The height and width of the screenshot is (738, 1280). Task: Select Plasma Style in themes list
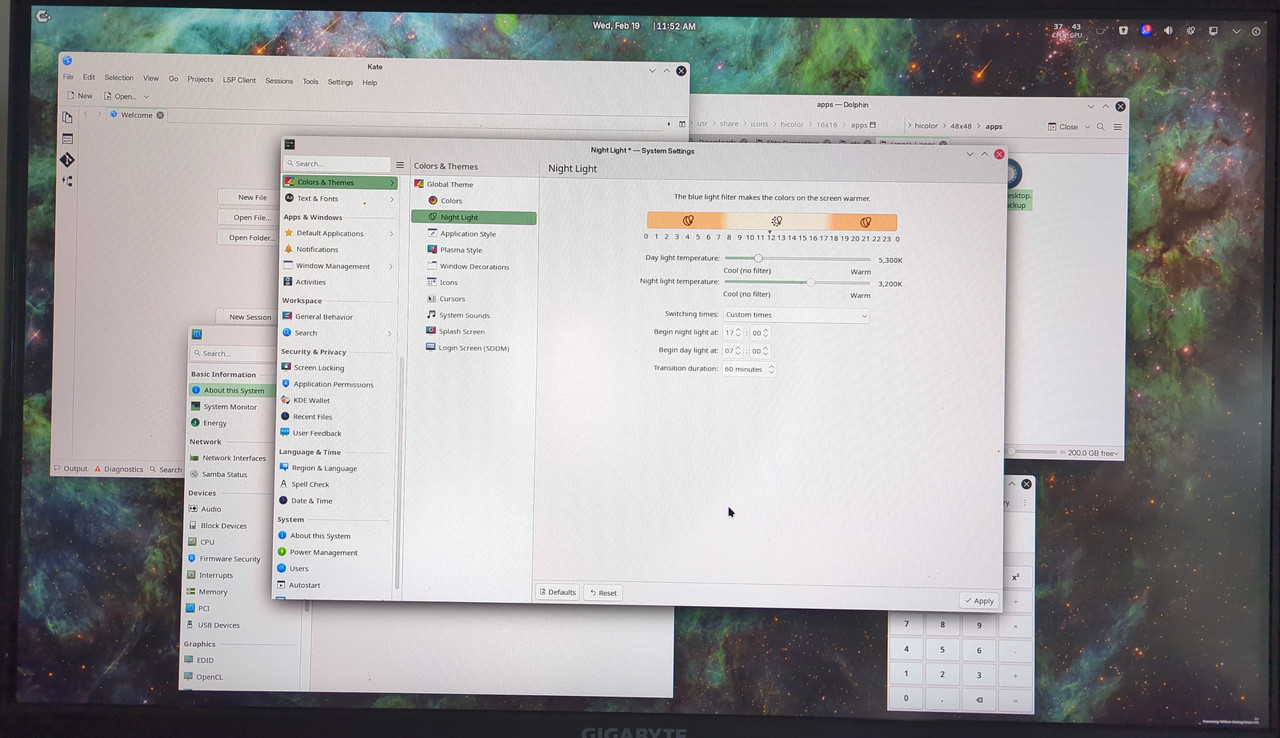474,250
